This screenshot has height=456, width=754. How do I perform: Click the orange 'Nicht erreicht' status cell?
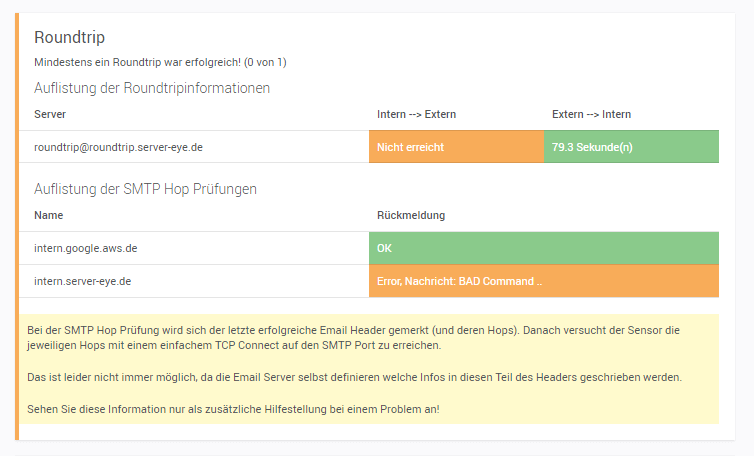(x=455, y=147)
